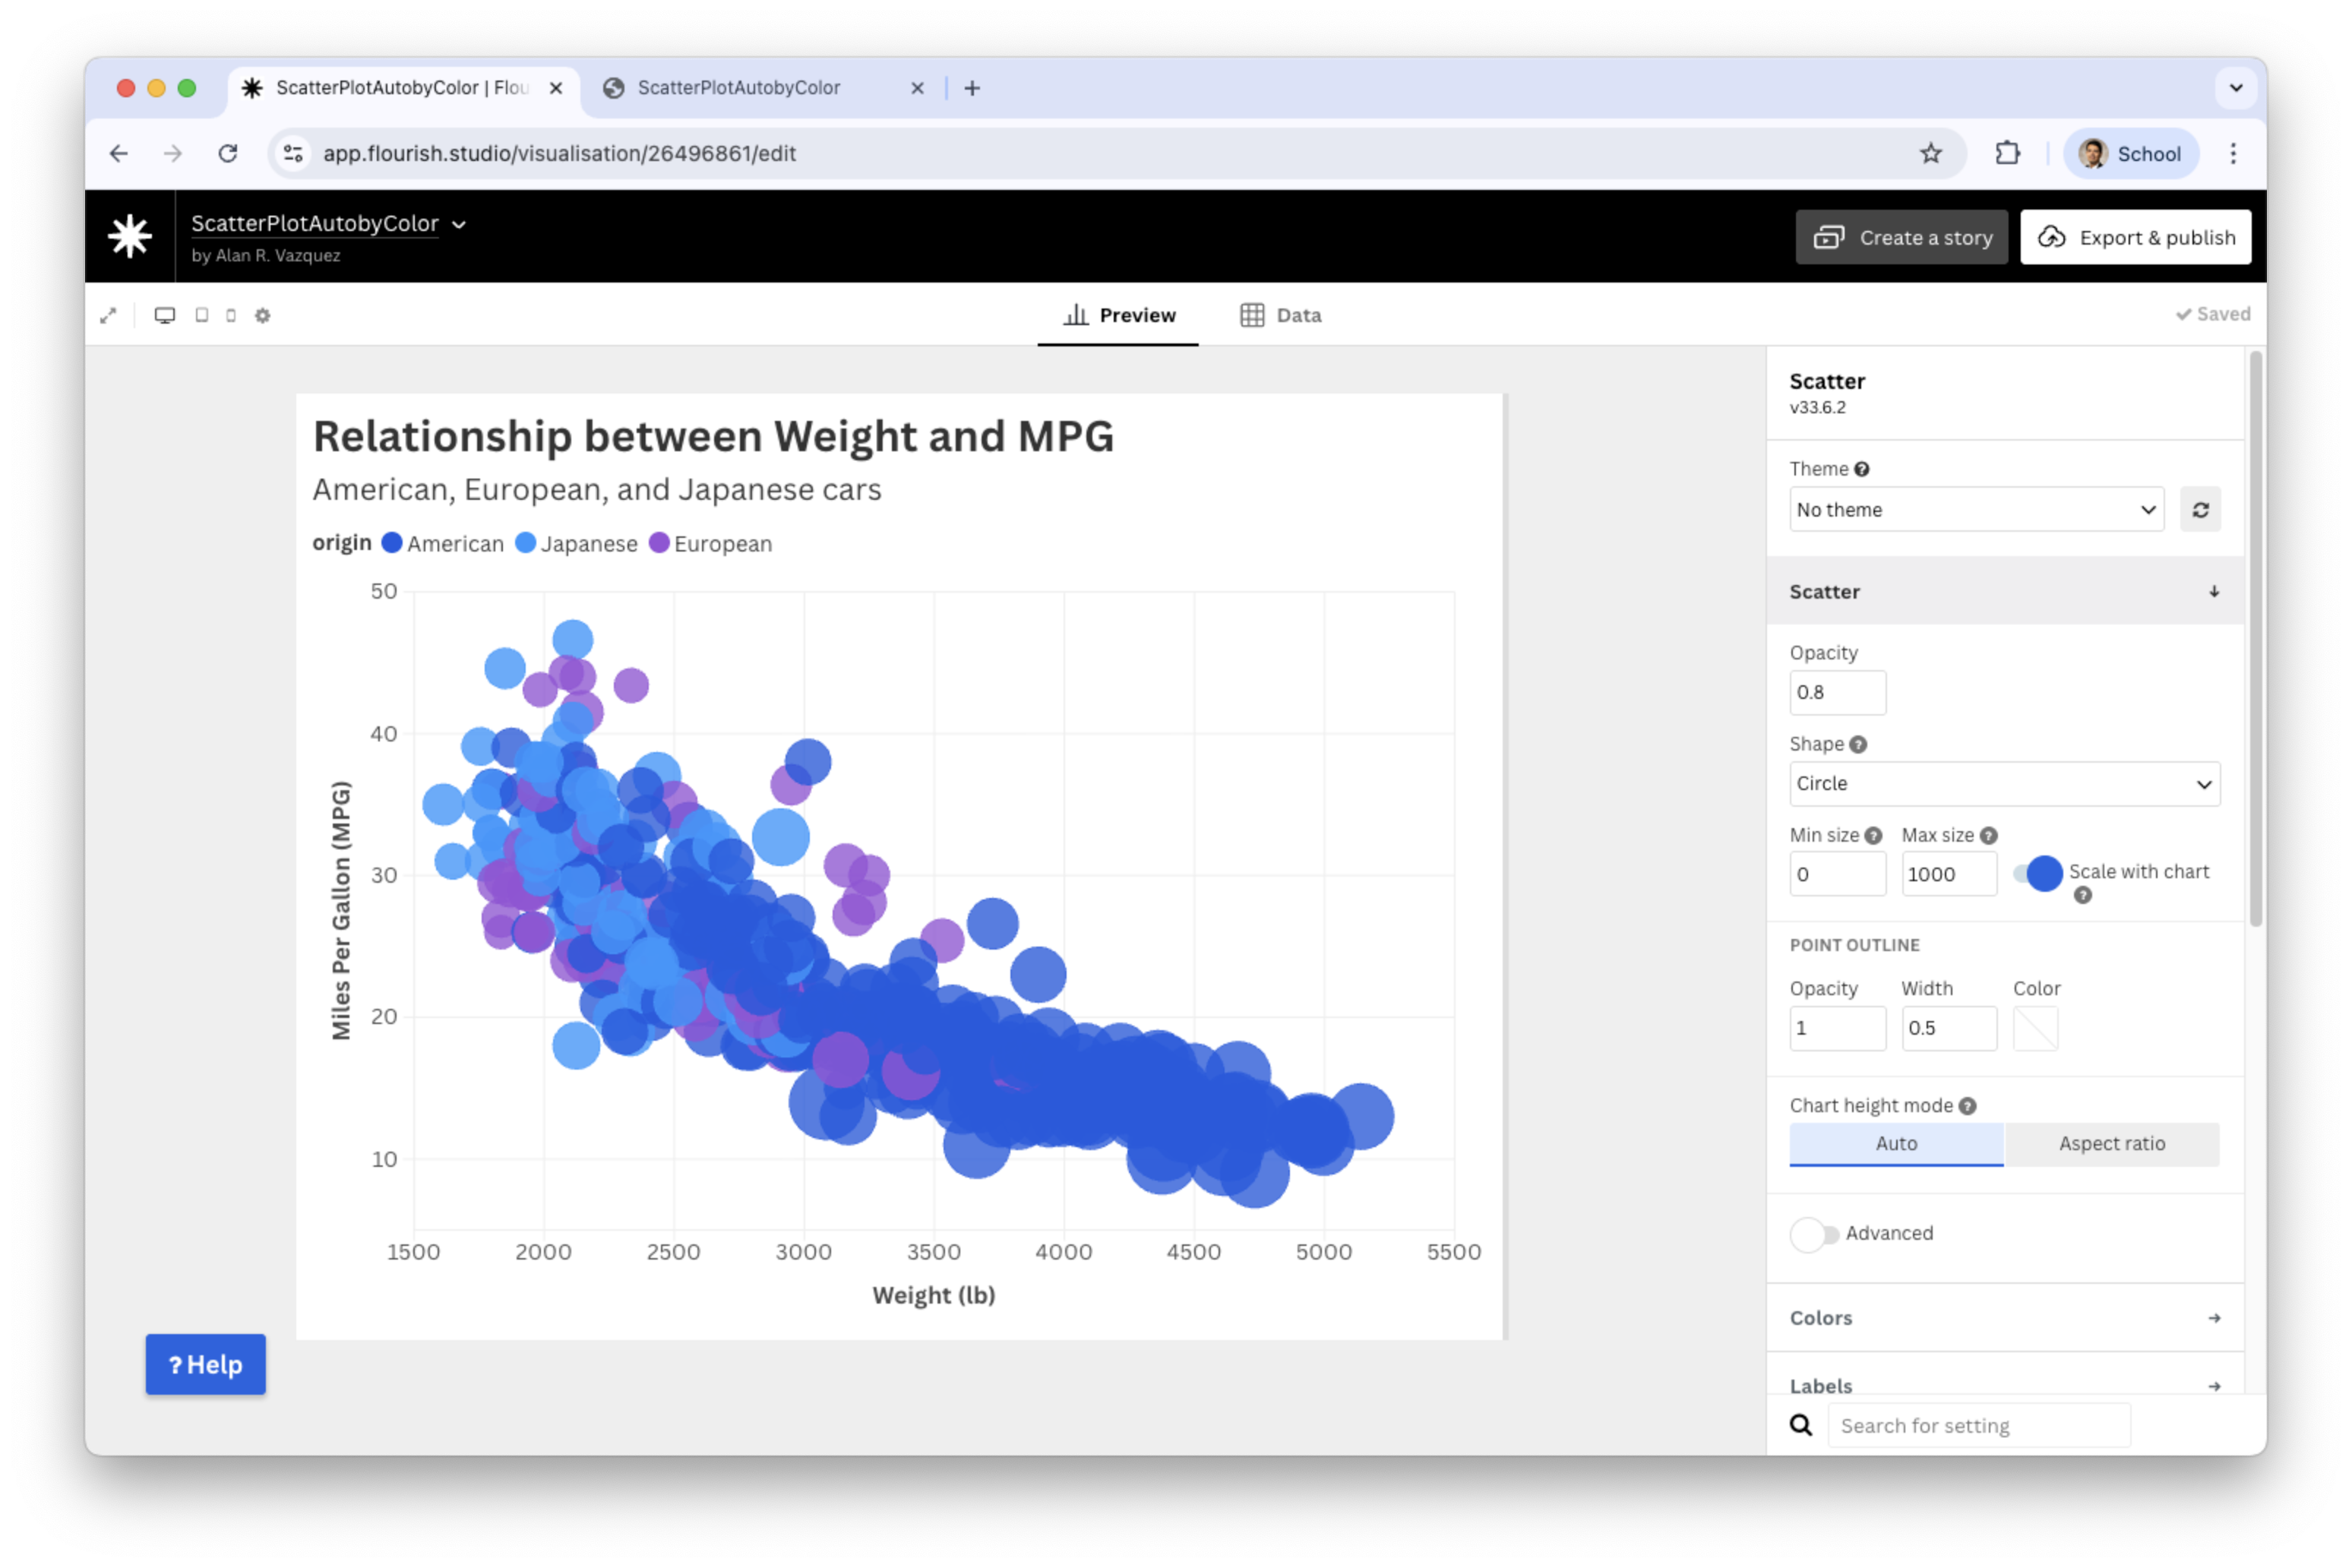Bookmark this page with star icon
The image size is (2352, 1568).
pos(1930,153)
